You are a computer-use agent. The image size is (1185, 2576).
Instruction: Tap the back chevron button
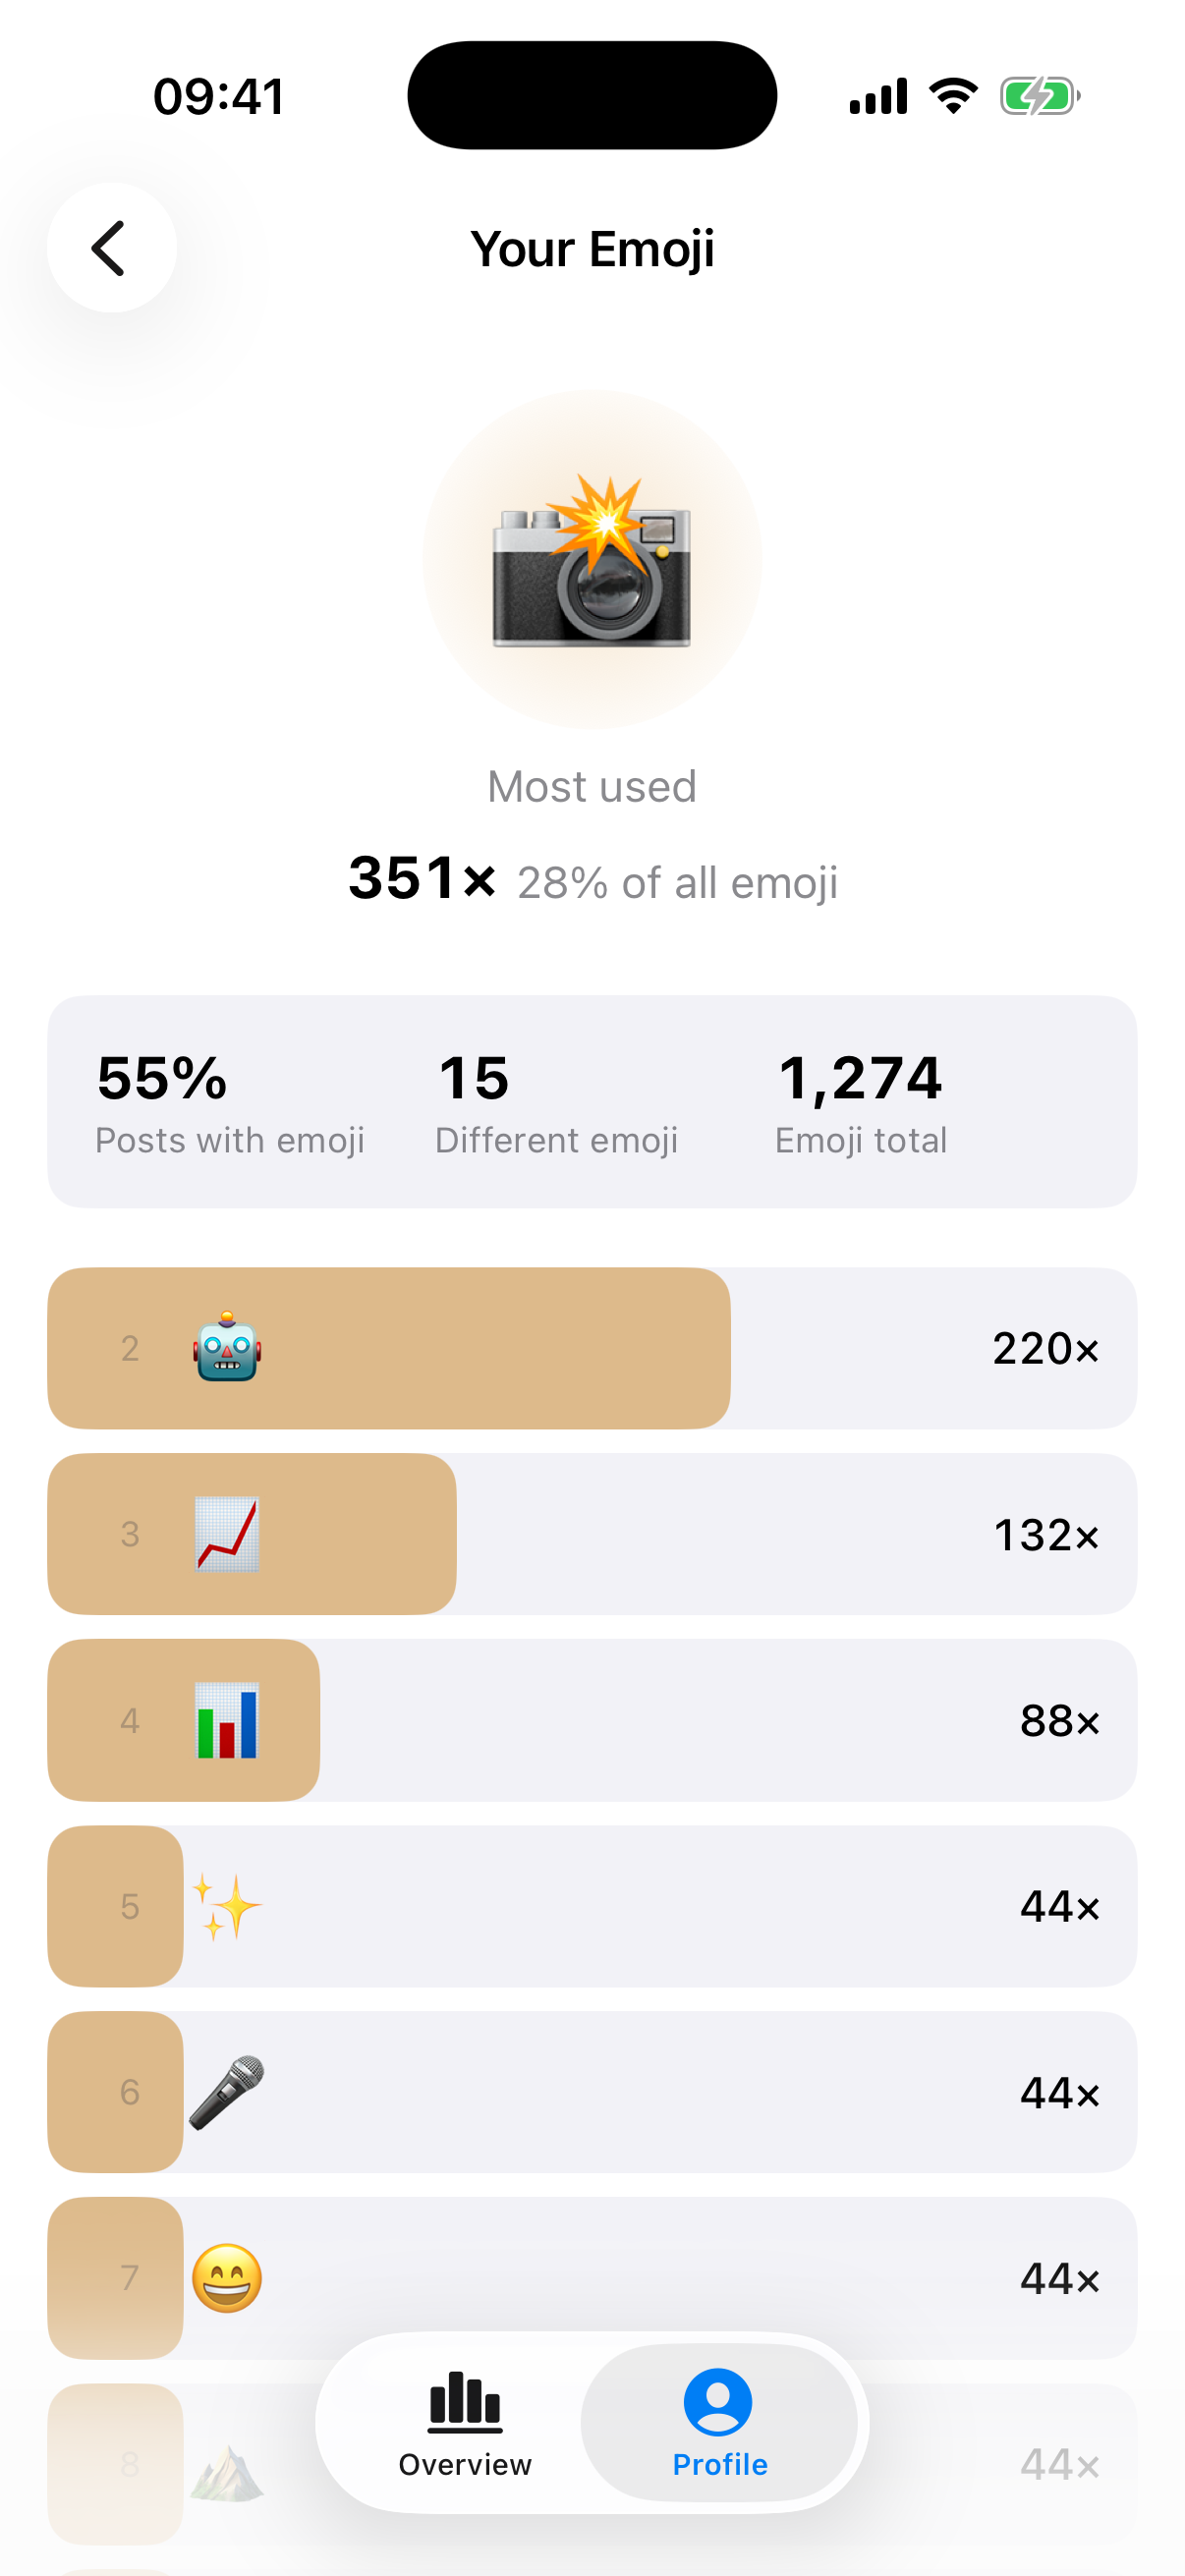click(x=111, y=248)
